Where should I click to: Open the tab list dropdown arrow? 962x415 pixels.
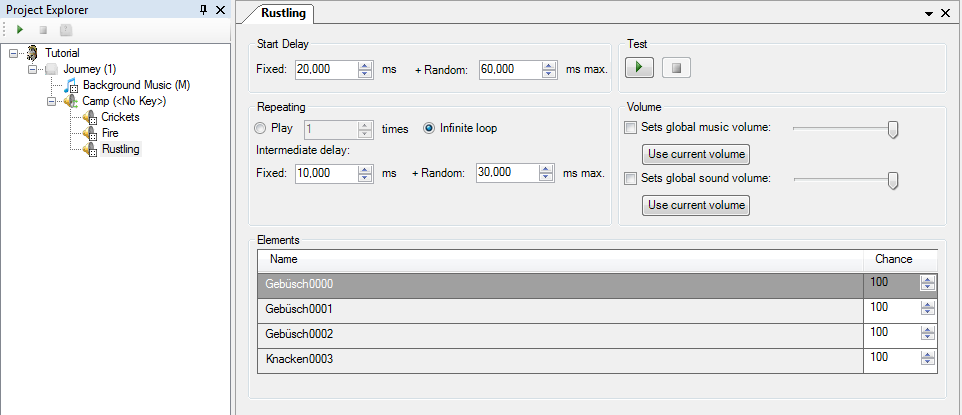pos(929,14)
